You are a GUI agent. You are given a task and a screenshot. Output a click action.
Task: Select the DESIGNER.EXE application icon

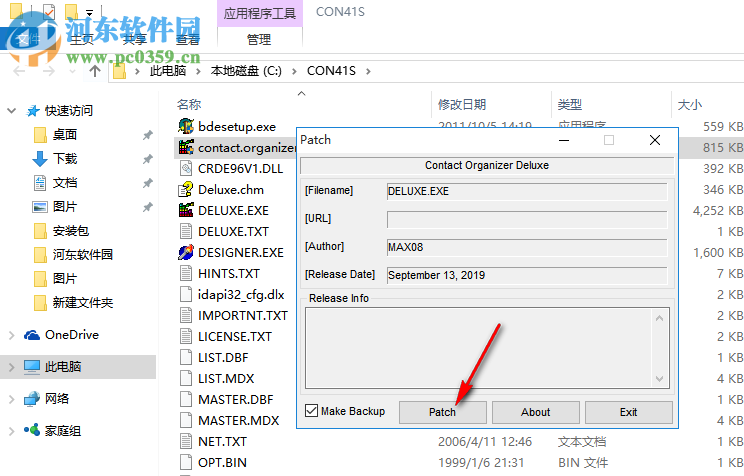186,252
